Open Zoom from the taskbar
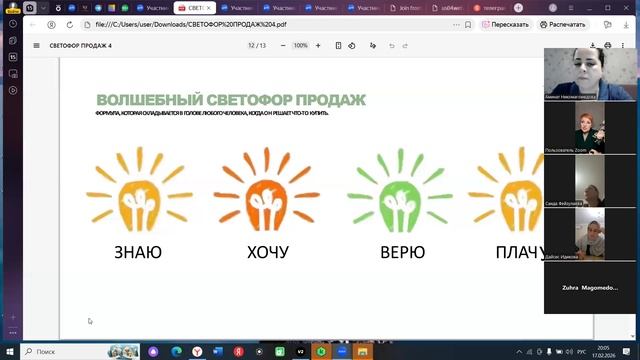The image size is (640, 360). pos(342,351)
